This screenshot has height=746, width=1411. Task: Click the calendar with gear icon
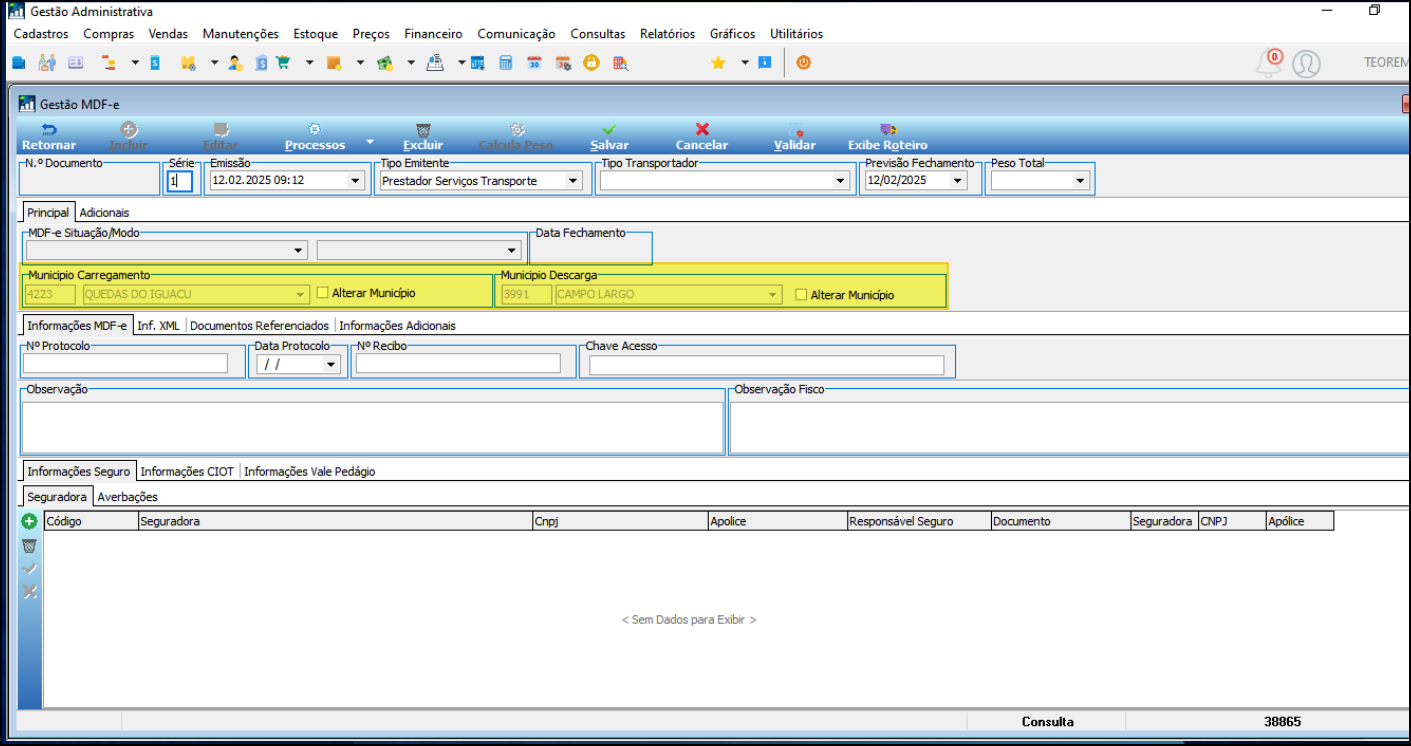click(563, 62)
